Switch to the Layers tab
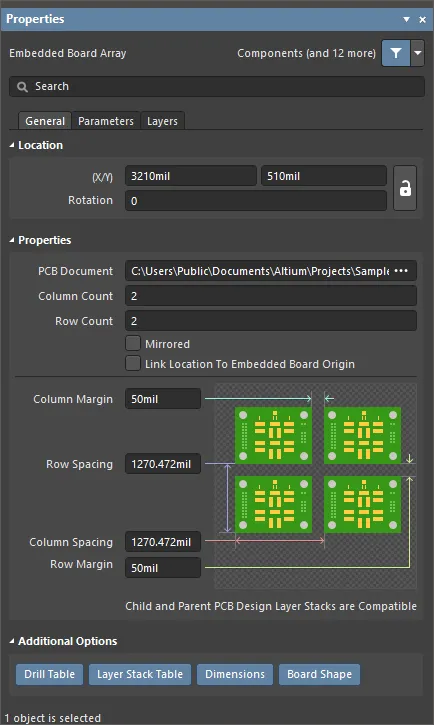This screenshot has width=434, height=725. coord(162,121)
